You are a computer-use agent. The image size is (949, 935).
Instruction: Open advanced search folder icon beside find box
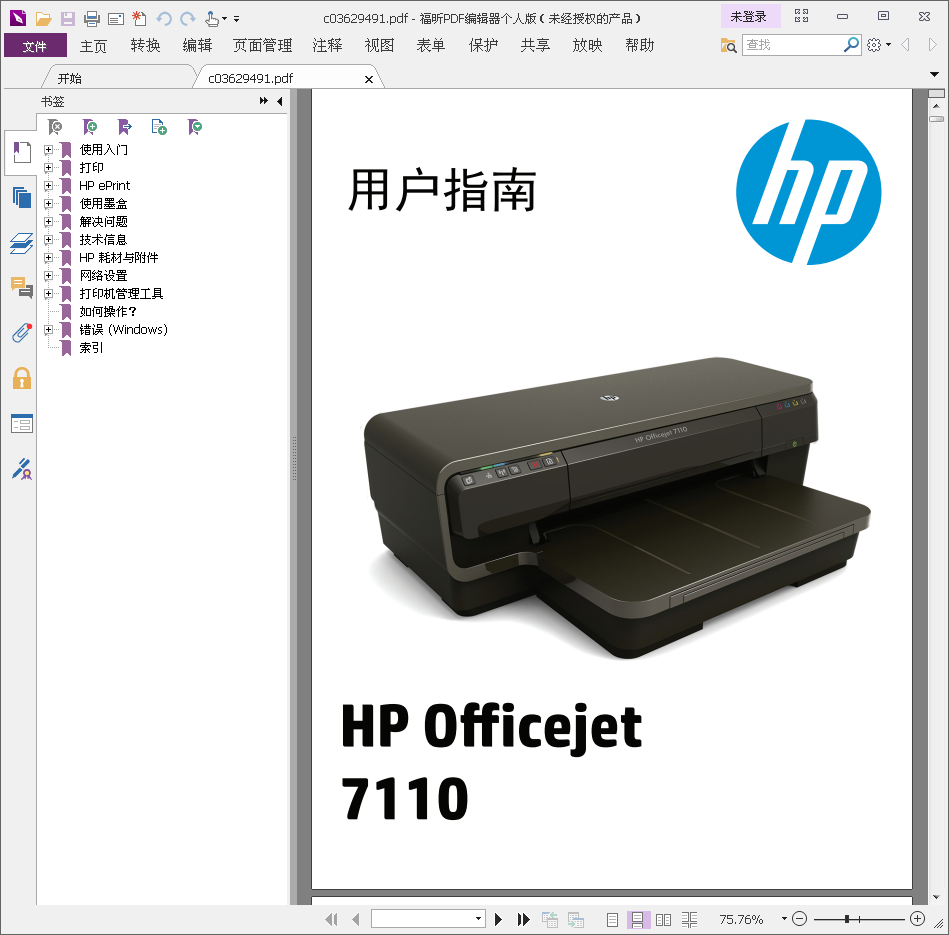click(728, 45)
